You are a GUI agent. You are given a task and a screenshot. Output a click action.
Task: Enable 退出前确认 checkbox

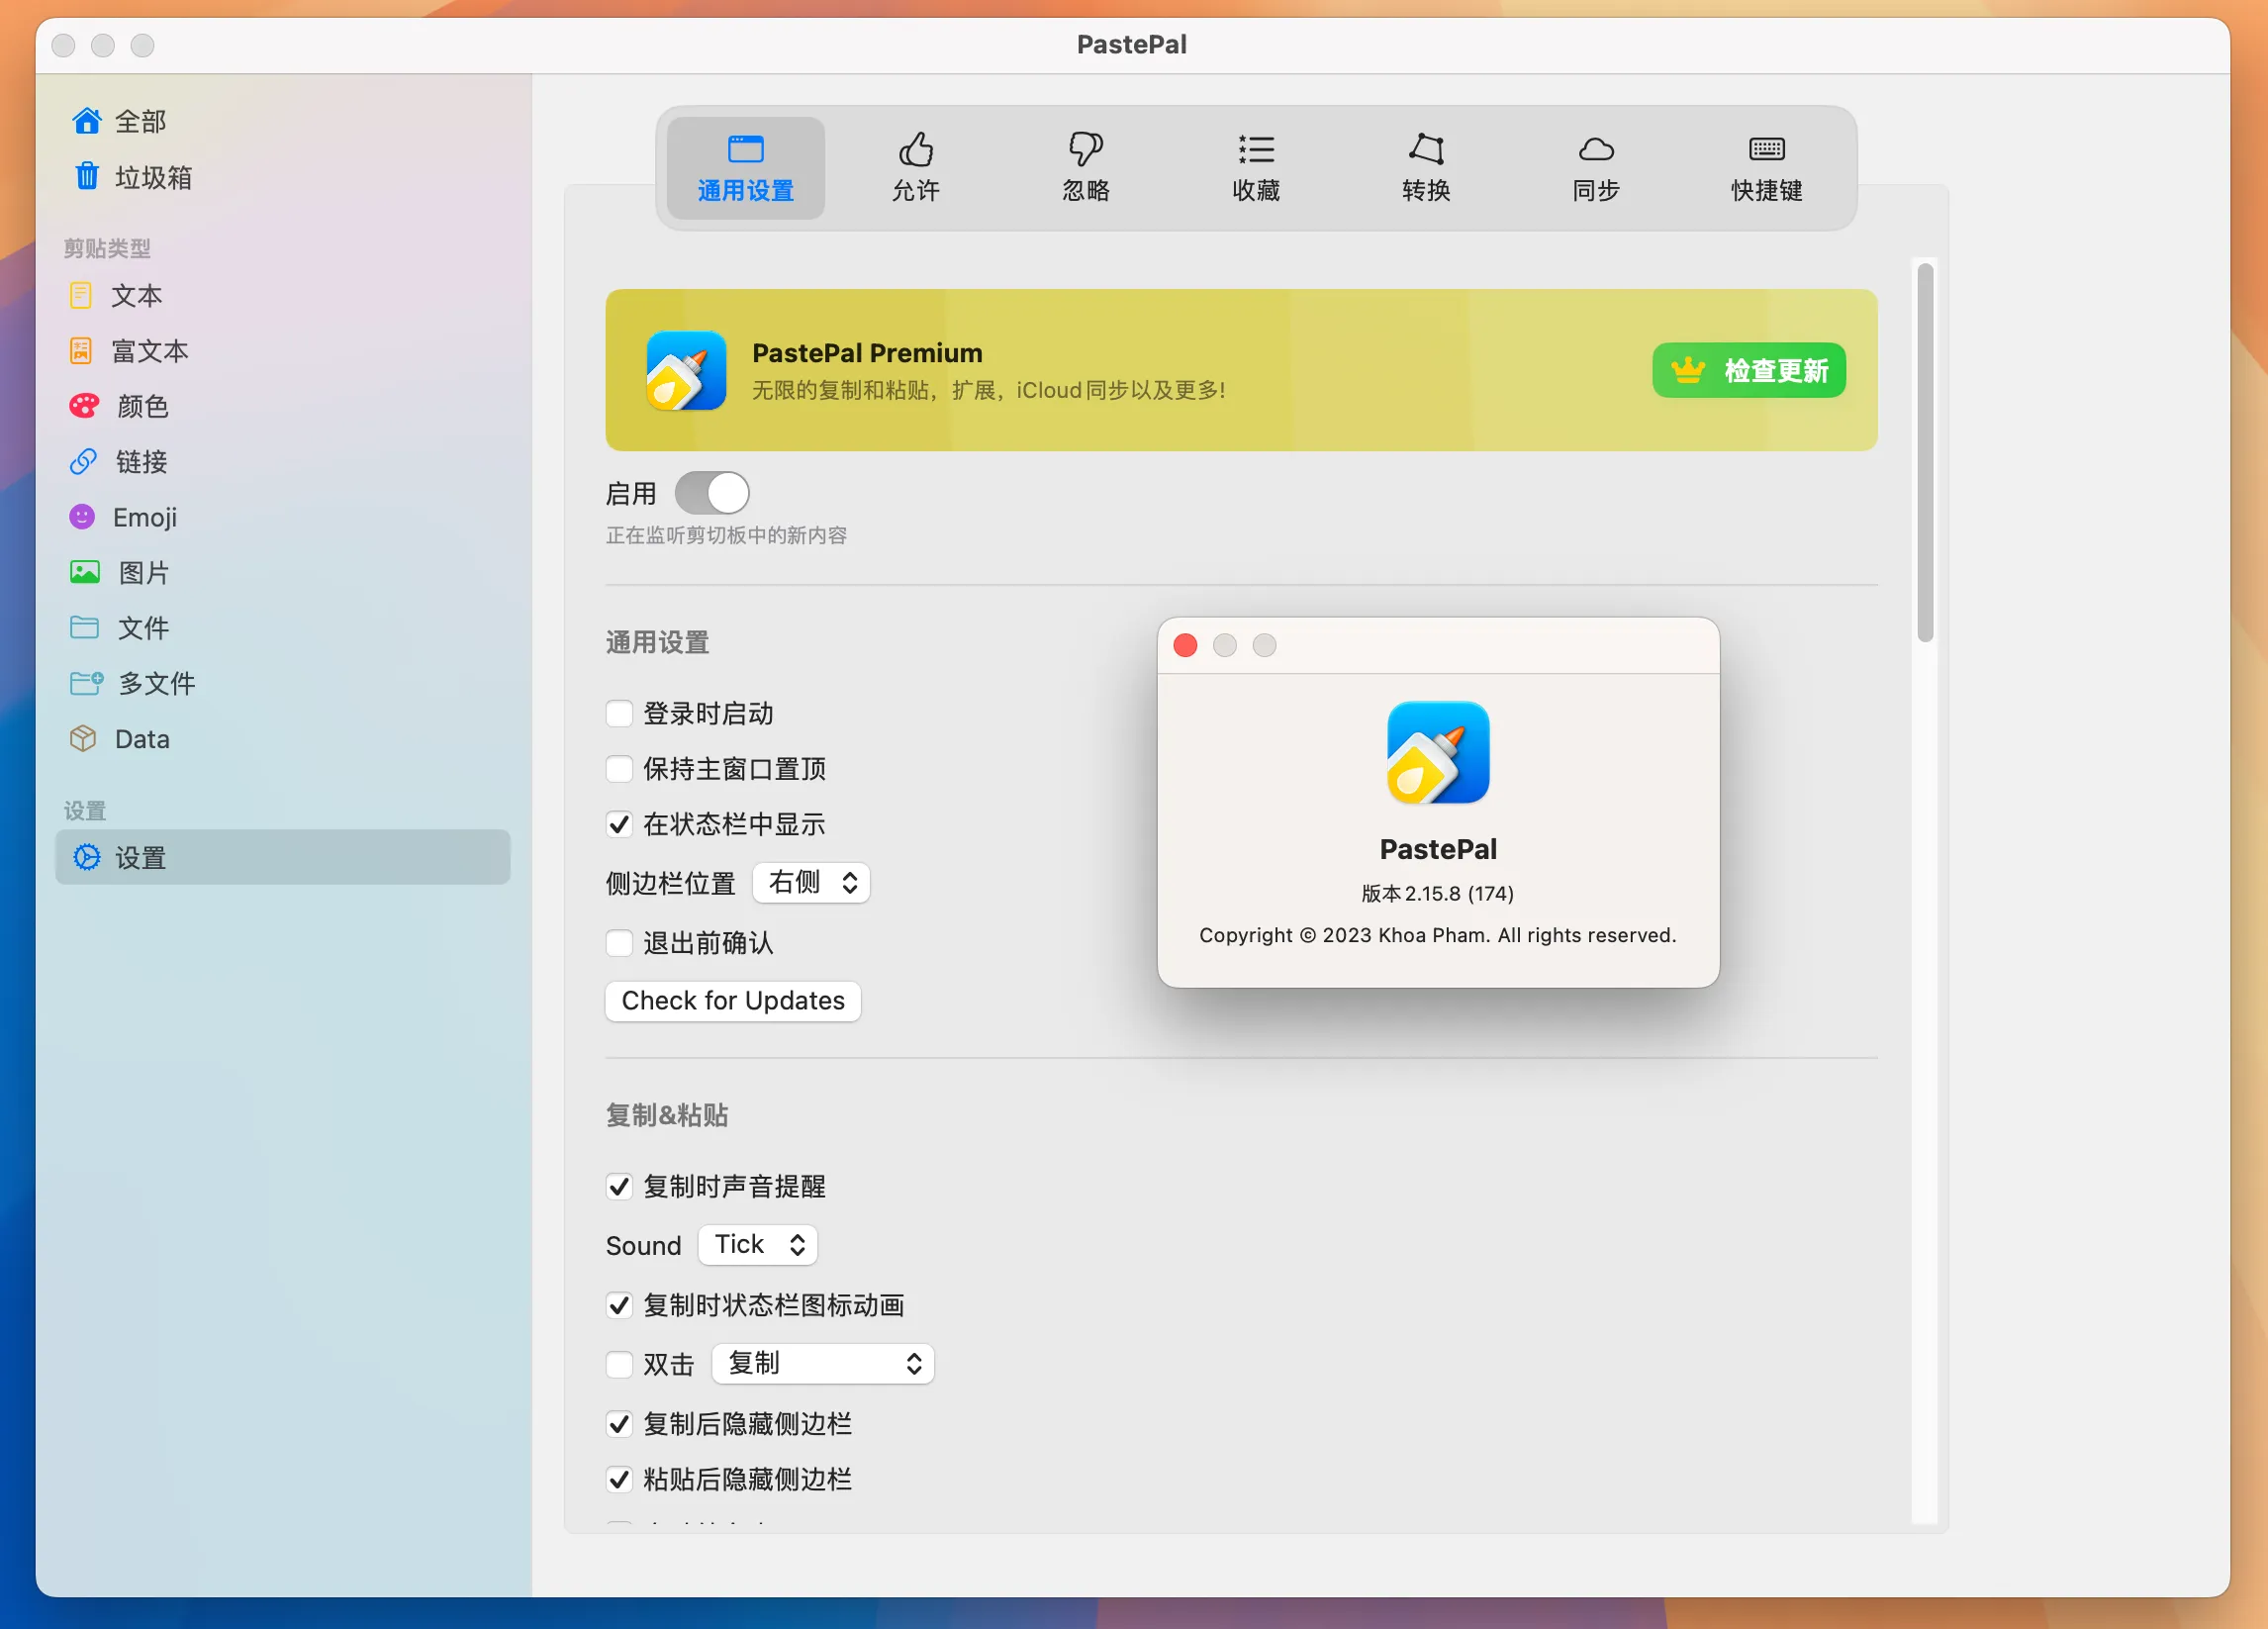(x=619, y=943)
